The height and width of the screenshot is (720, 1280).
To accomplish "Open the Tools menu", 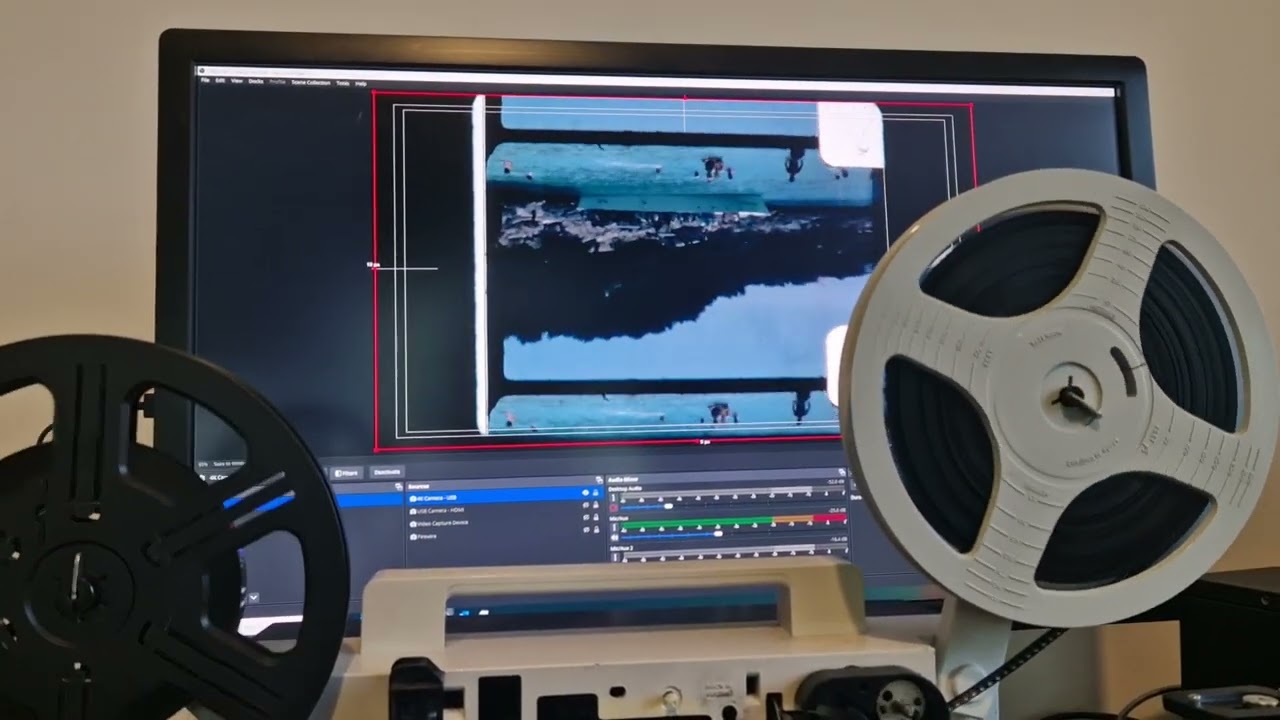I will [343, 83].
